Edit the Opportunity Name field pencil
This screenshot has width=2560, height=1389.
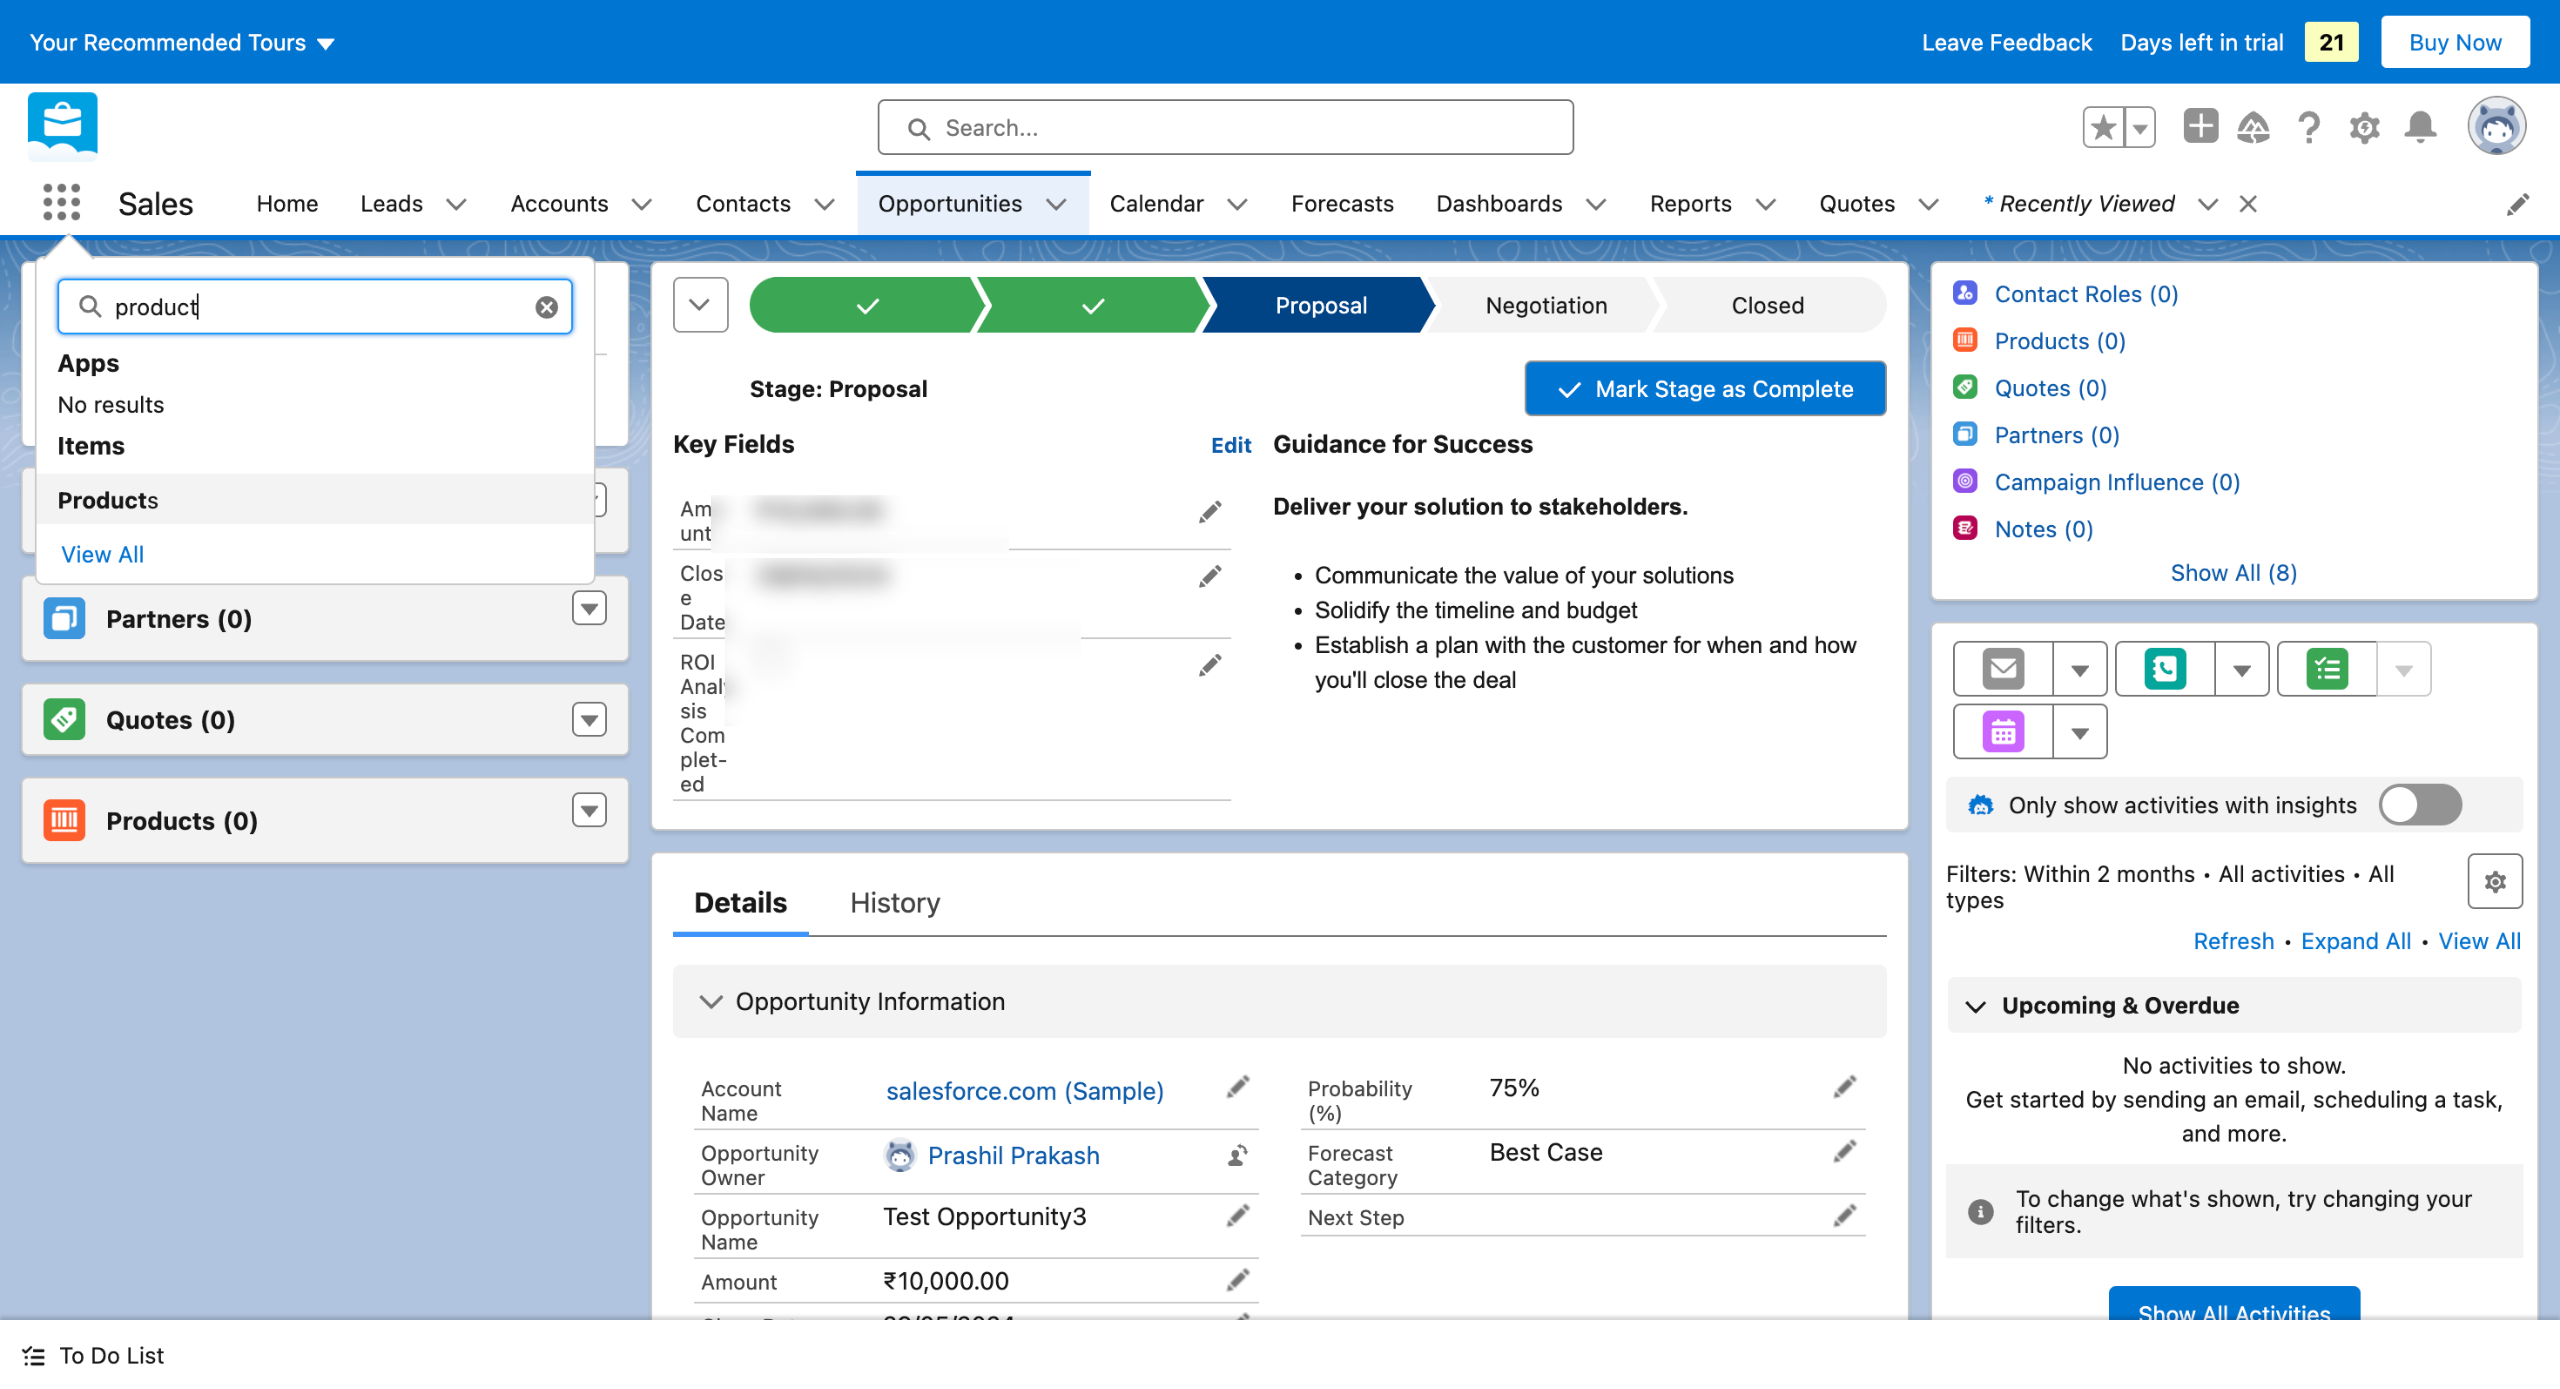pyautogui.click(x=1238, y=1217)
